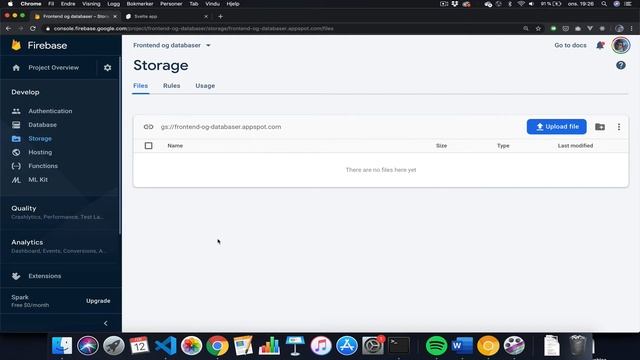Screen dimensions: 640x360
Task: Select Storage in the sidebar
Action: coord(40,139)
